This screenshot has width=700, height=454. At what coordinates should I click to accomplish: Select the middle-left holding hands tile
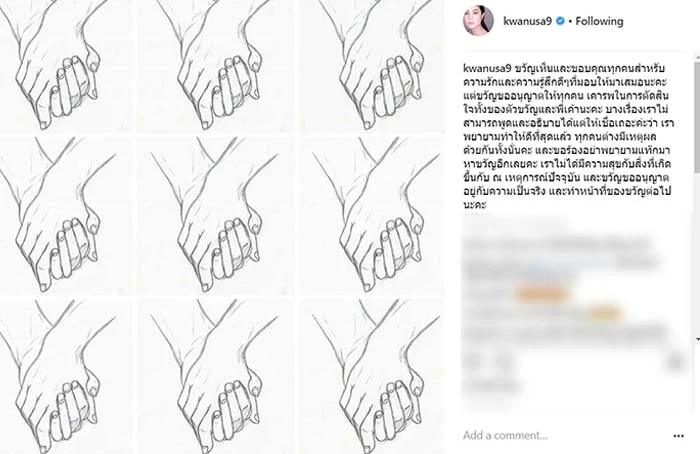click(65, 215)
